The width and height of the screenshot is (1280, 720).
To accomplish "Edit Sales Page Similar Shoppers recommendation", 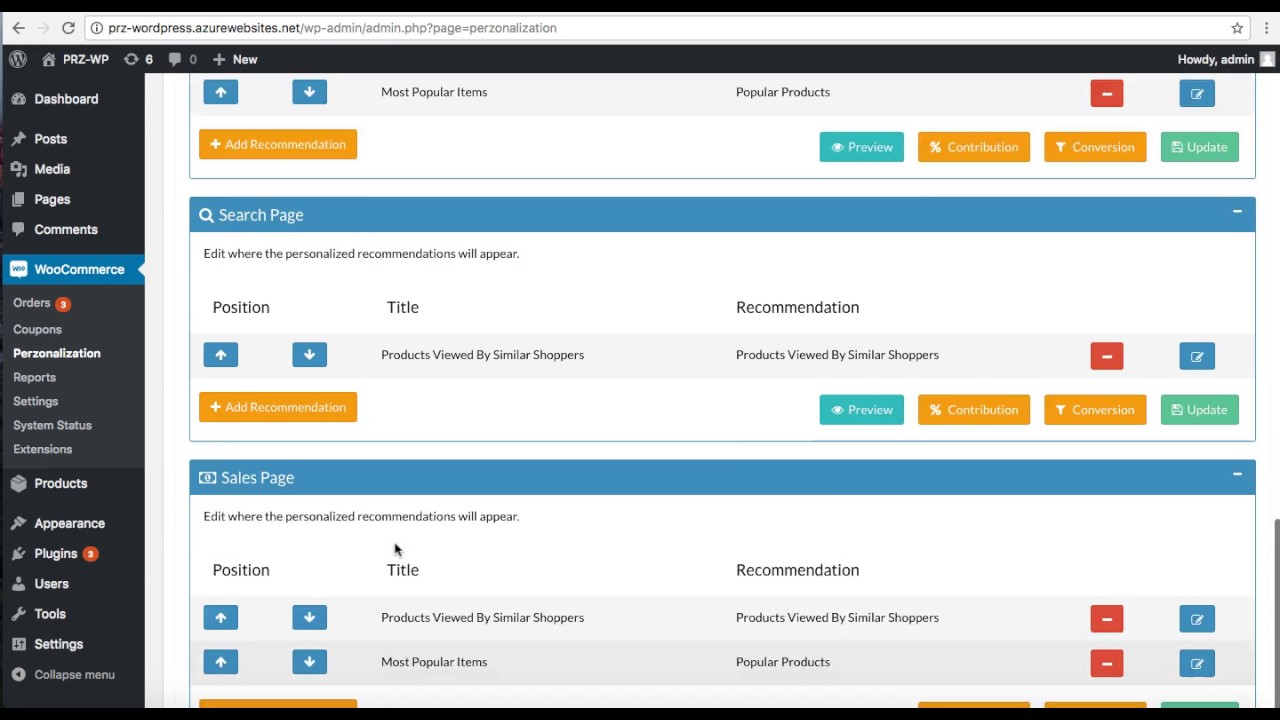I will (1197, 620).
